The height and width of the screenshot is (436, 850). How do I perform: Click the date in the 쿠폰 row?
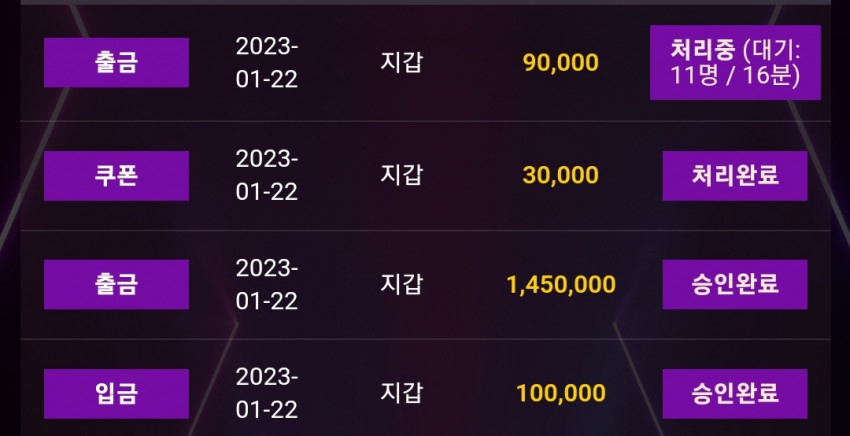click(267, 175)
